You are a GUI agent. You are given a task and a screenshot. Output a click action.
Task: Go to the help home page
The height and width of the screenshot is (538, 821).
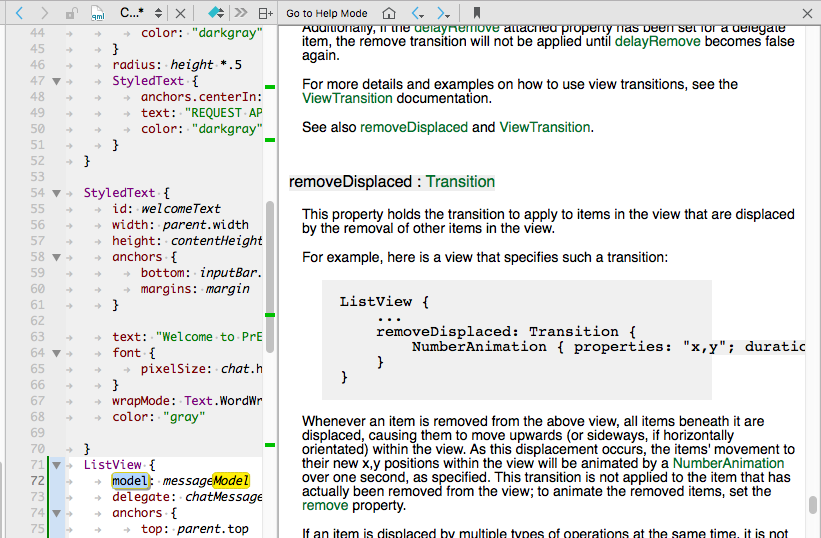390,13
